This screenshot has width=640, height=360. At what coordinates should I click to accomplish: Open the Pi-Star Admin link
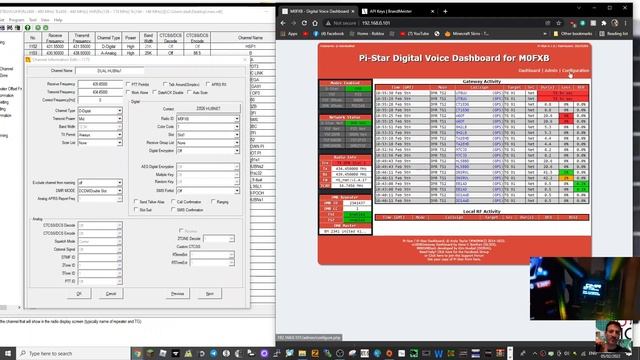551,71
